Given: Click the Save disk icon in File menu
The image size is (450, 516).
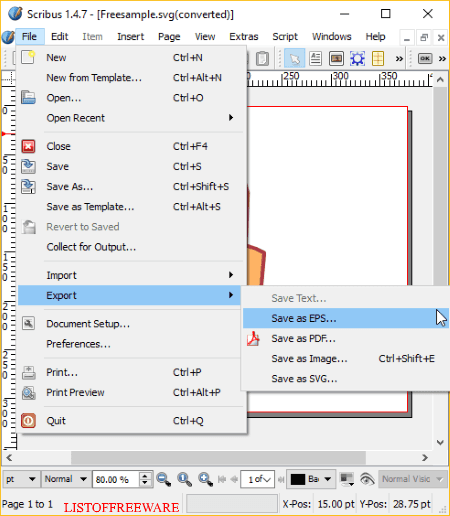Looking at the screenshot, I should (28, 166).
